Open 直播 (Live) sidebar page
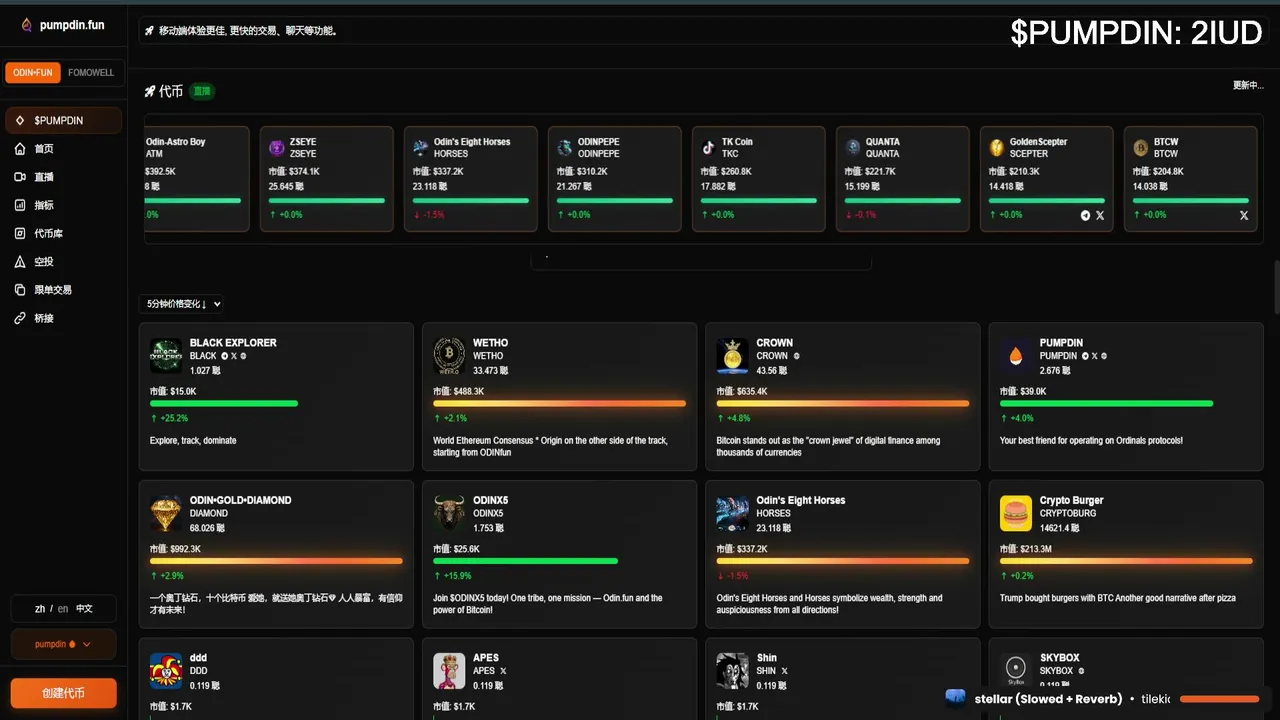This screenshot has height=720, width=1280. pyautogui.click(x=63, y=177)
